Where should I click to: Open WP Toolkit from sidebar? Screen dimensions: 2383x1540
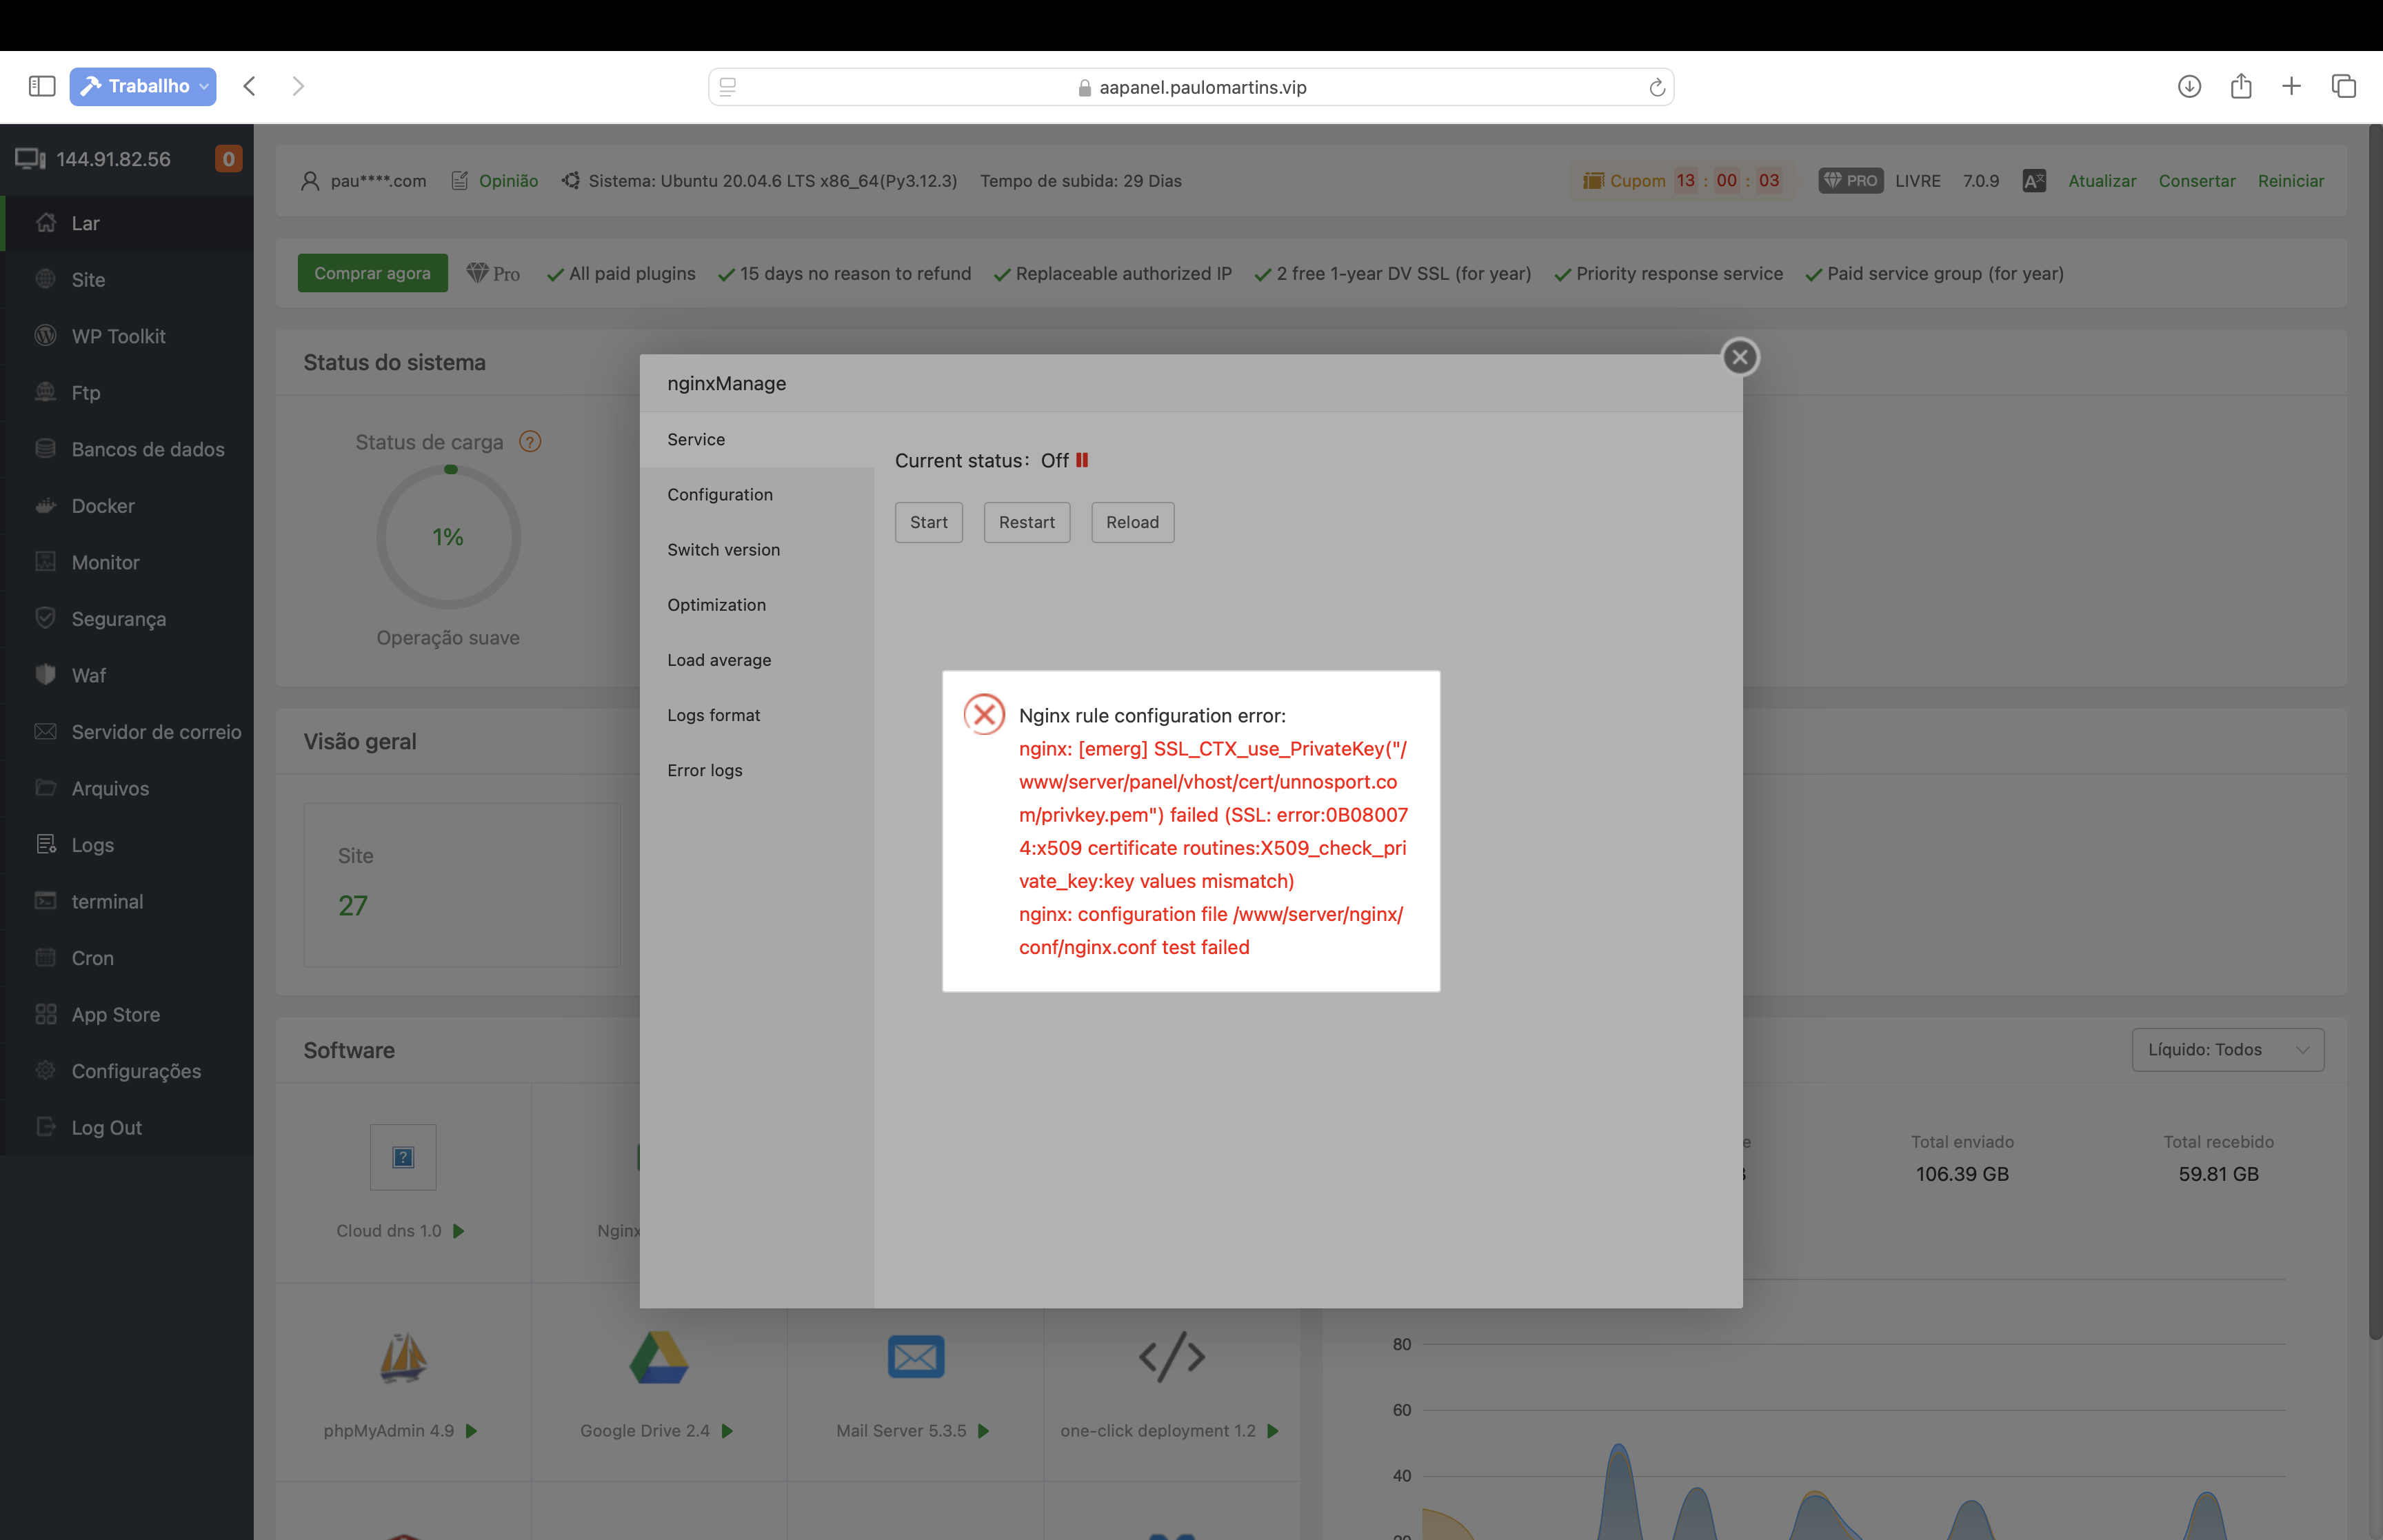[x=118, y=336]
